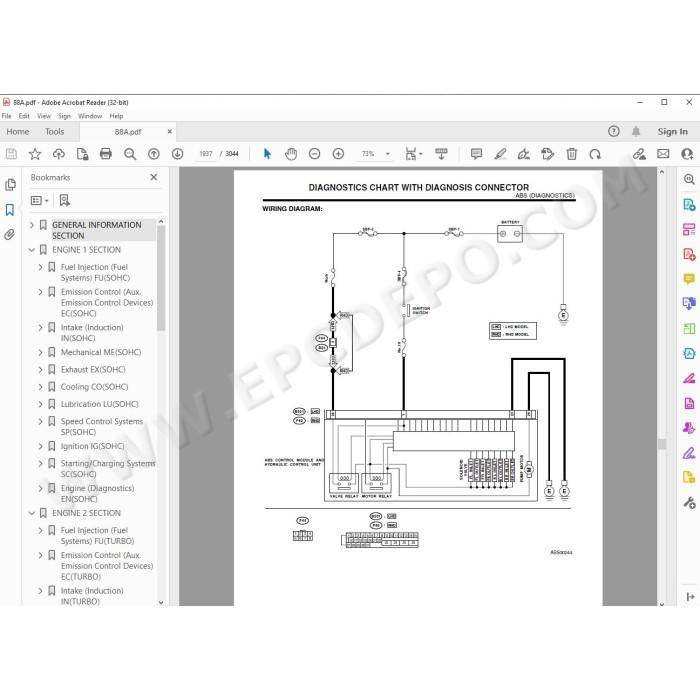Collapse ENGINE 2 SECTION bookmark
Screen dimensions: 700x700
(32, 513)
